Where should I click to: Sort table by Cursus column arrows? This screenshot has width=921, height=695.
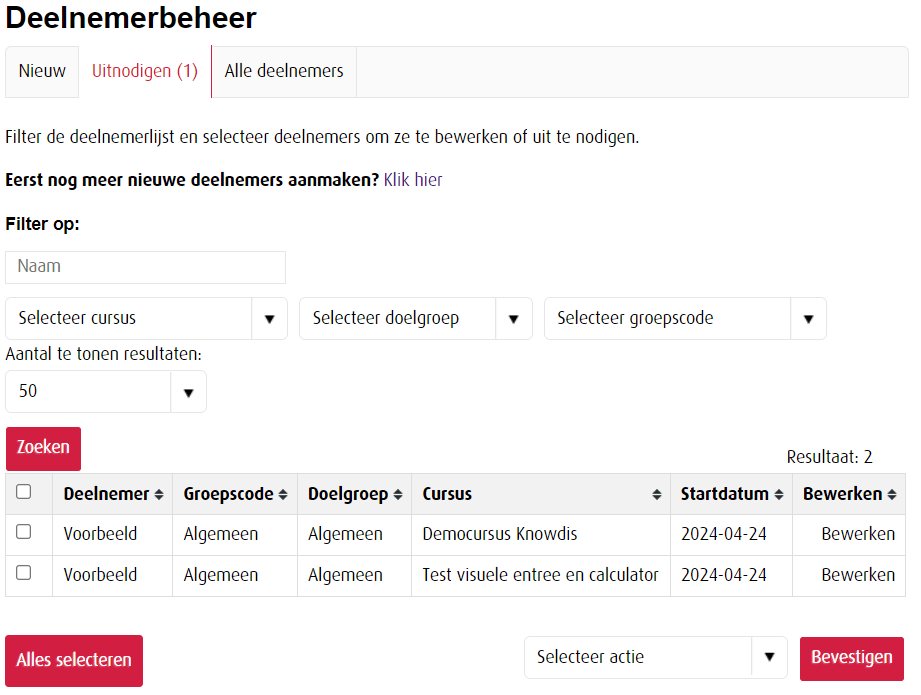[657, 494]
